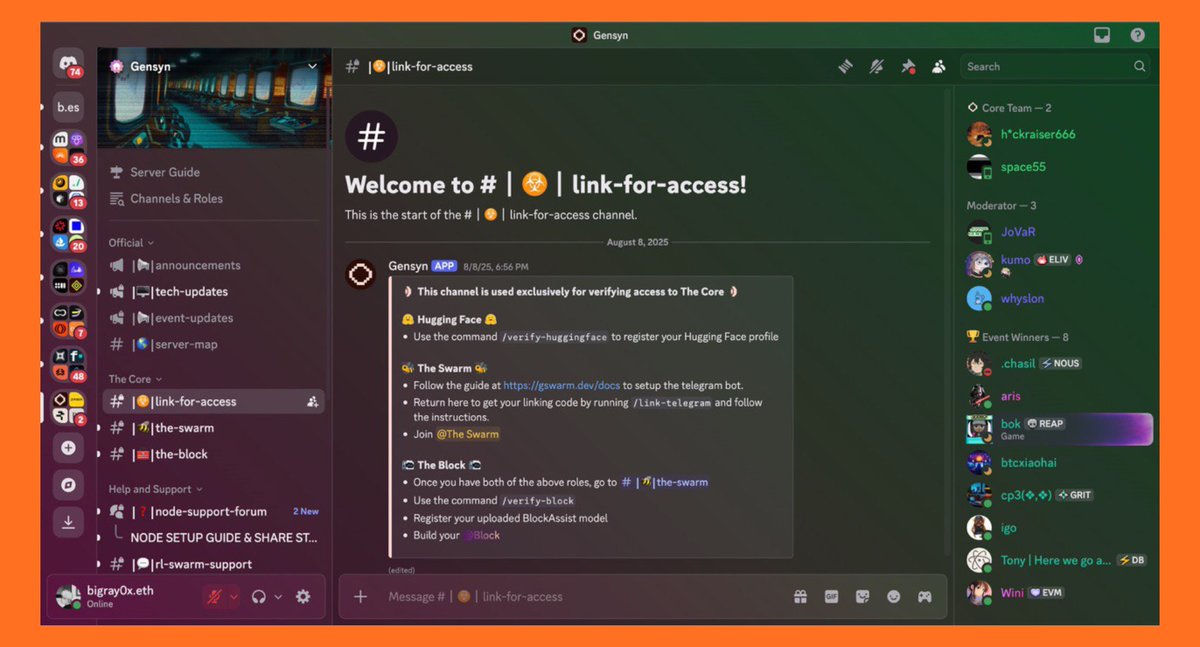Click plus attachment button in message bar
The width and height of the screenshot is (1200, 647).
pos(360,597)
